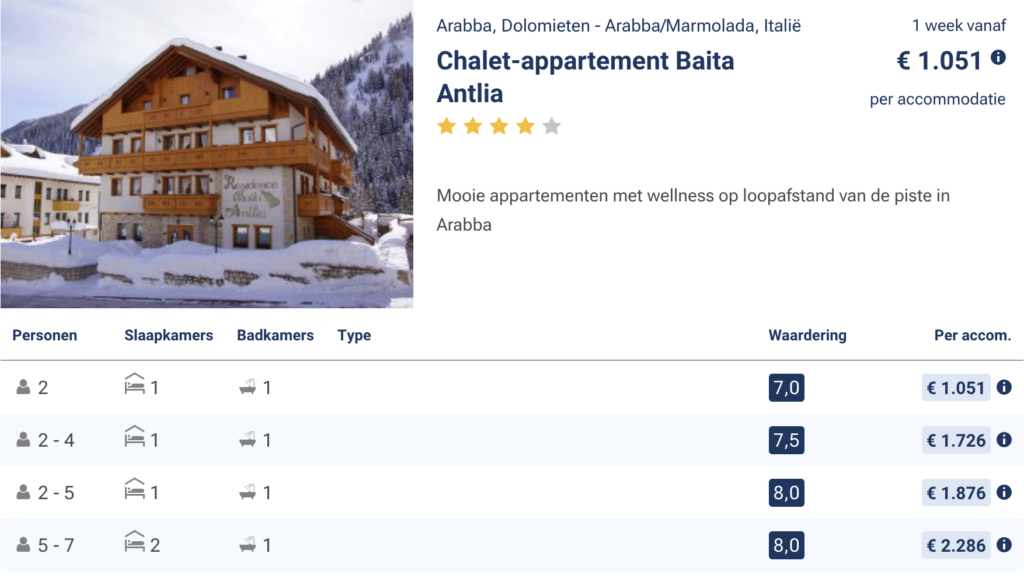
Task: Click the Arabba, Dolomieten location text
Action: tap(618, 26)
